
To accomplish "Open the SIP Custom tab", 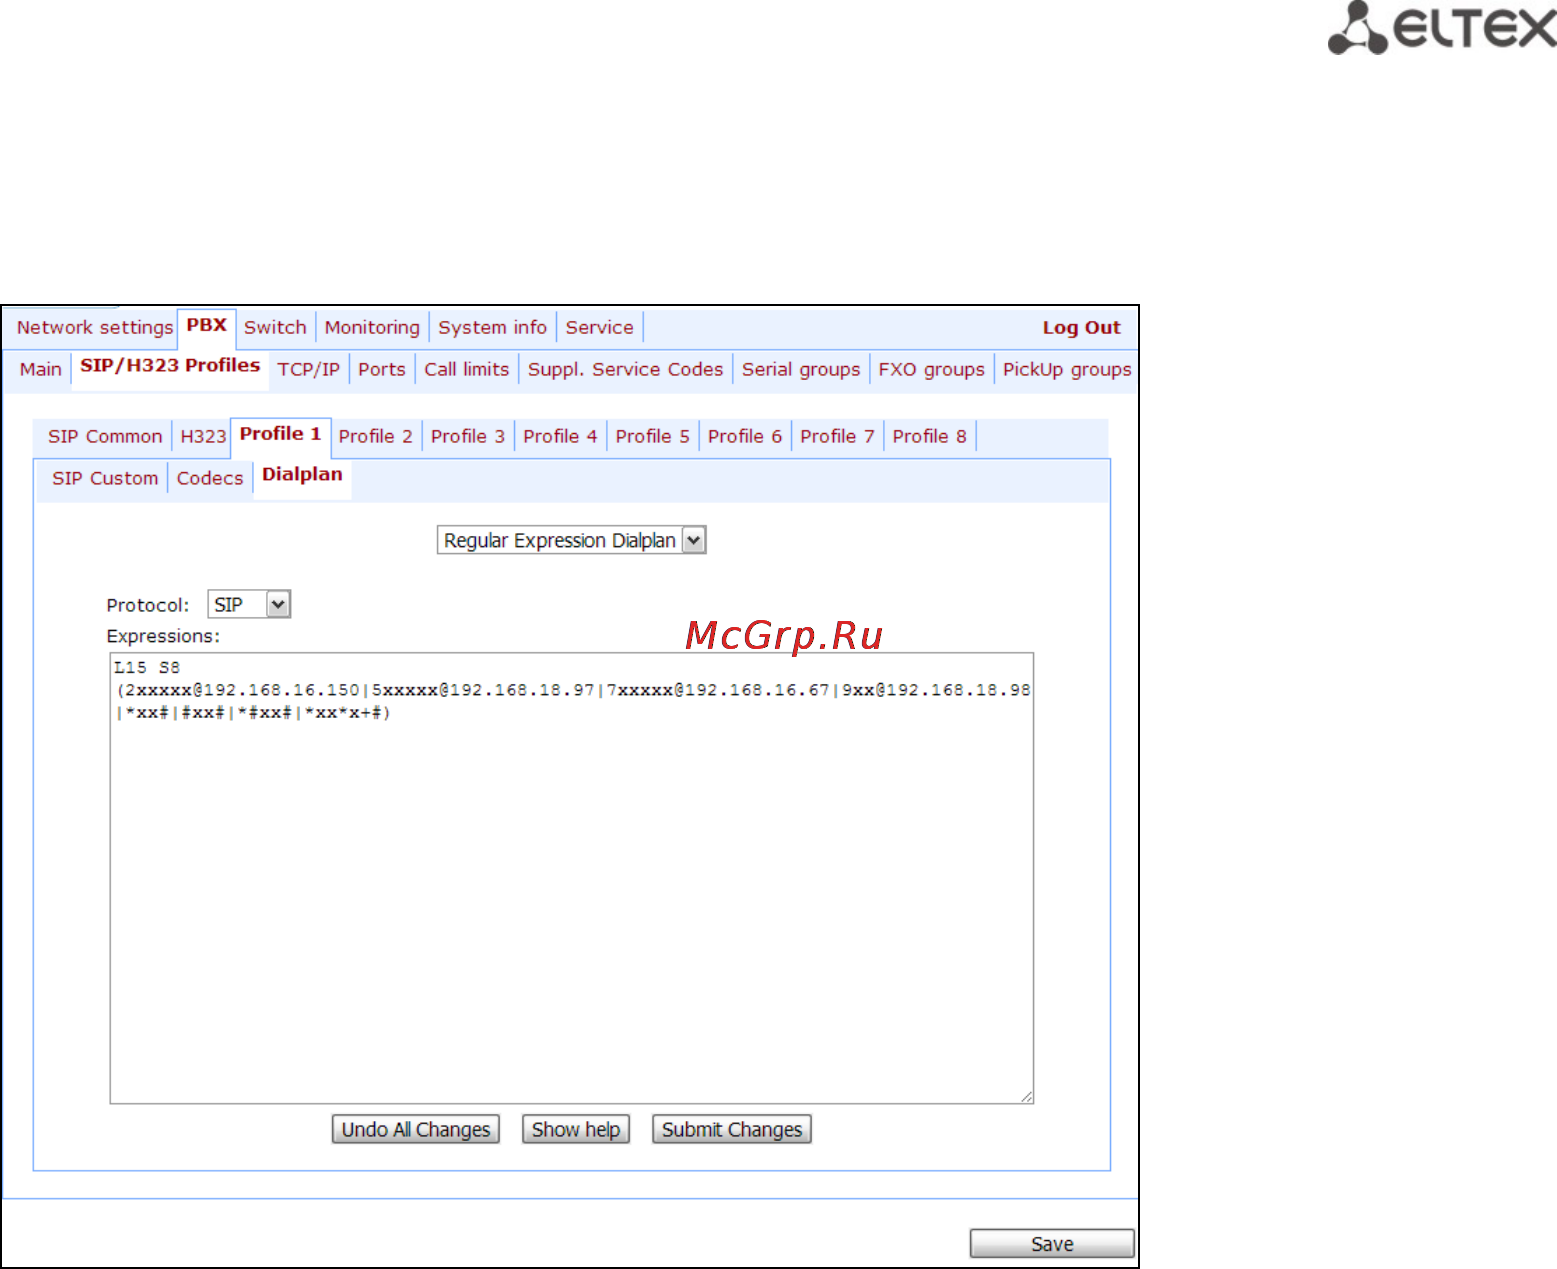I will [x=105, y=478].
